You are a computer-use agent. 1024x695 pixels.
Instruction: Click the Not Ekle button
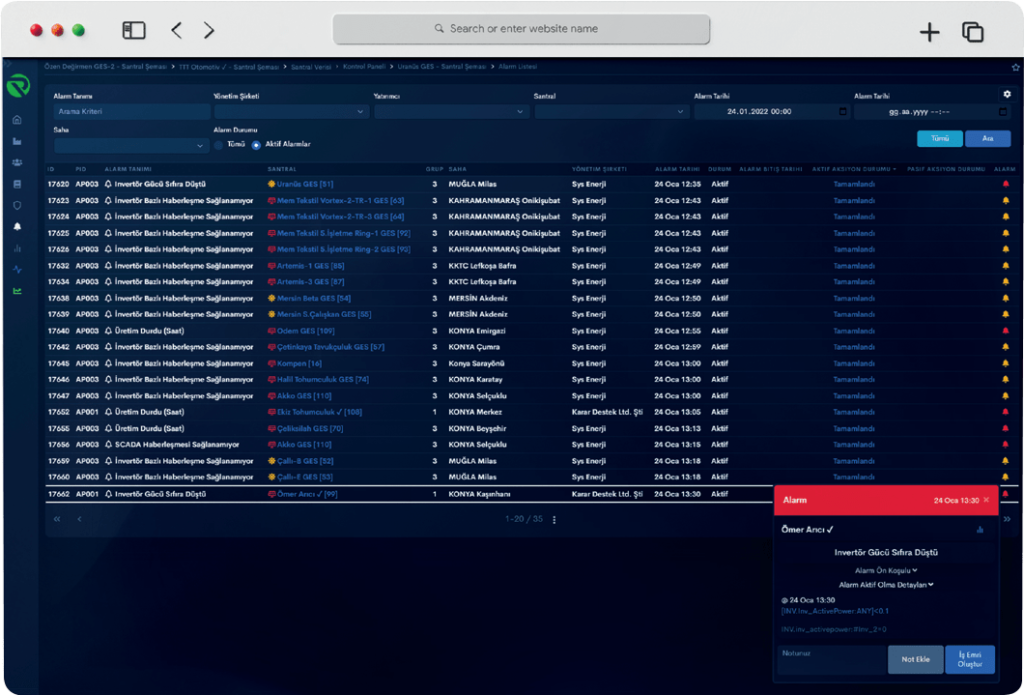pos(916,660)
